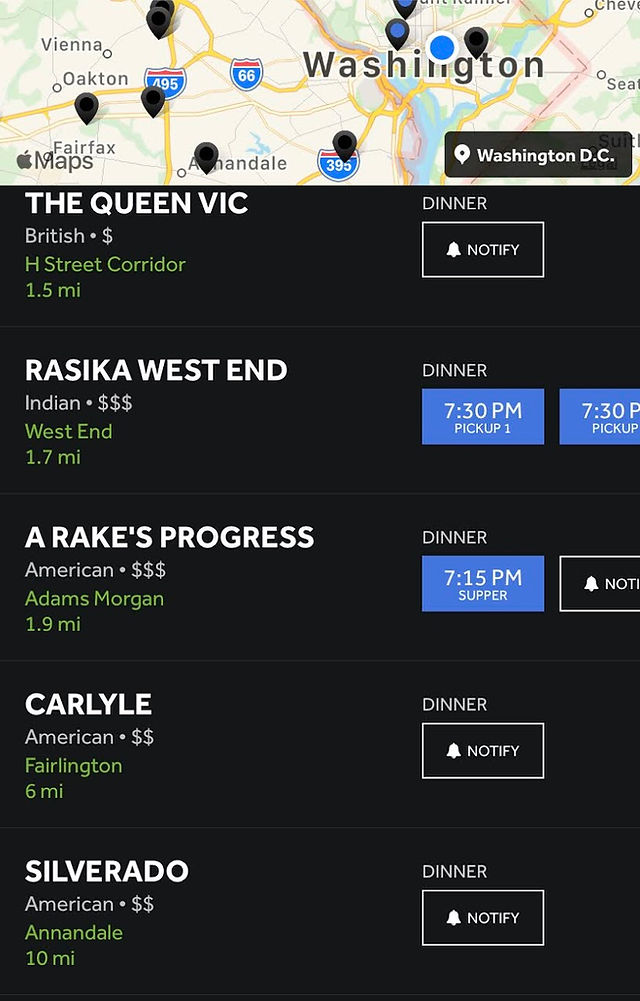Tap the black pin right of blue dot
The height and width of the screenshot is (1001, 640).
coord(476,41)
